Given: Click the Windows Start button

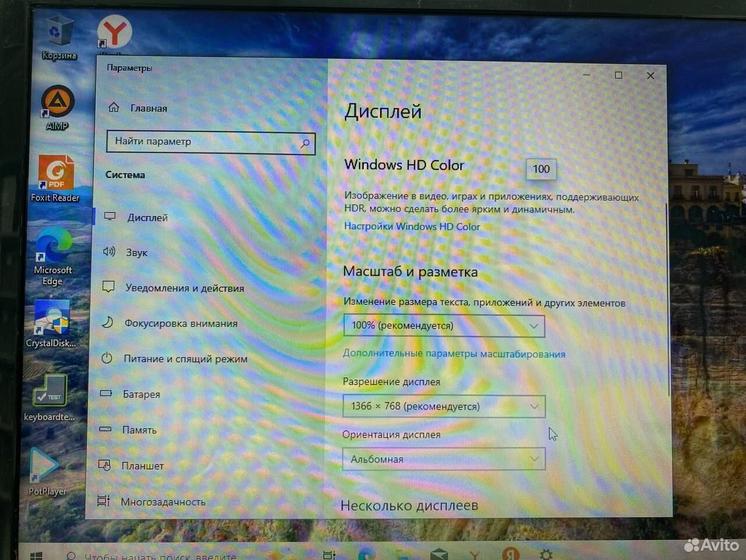Looking at the screenshot, I should [x=35, y=553].
